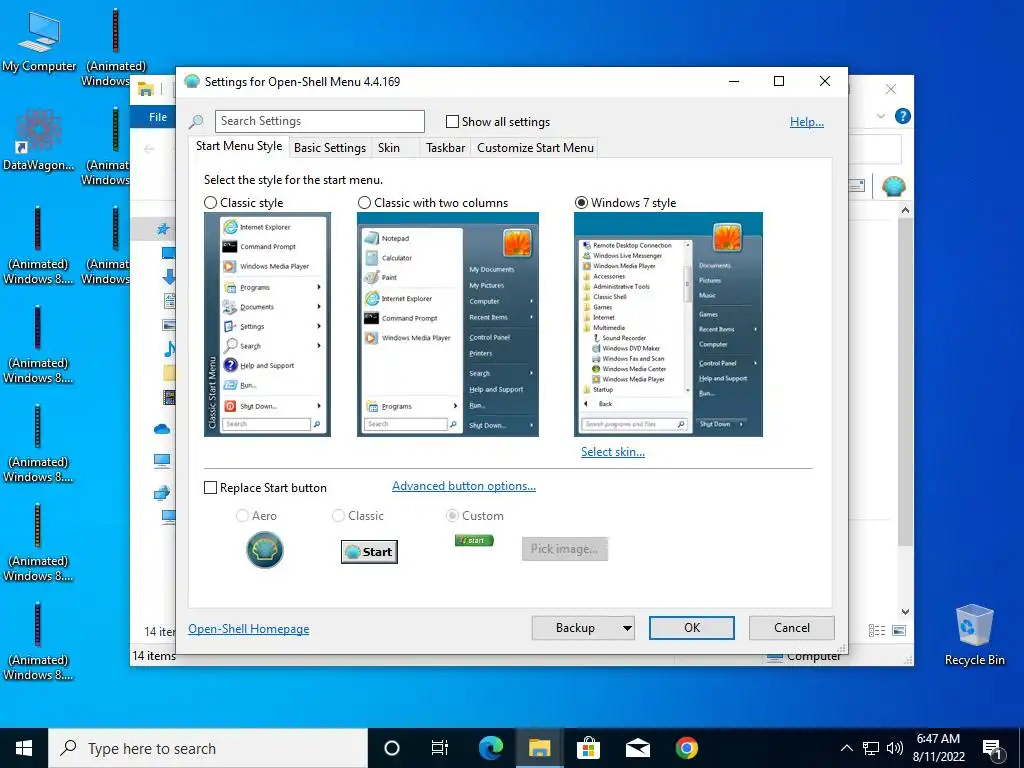Select Classic with two columns radio button
The height and width of the screenshot is (768, 1024).
[364, 202]
